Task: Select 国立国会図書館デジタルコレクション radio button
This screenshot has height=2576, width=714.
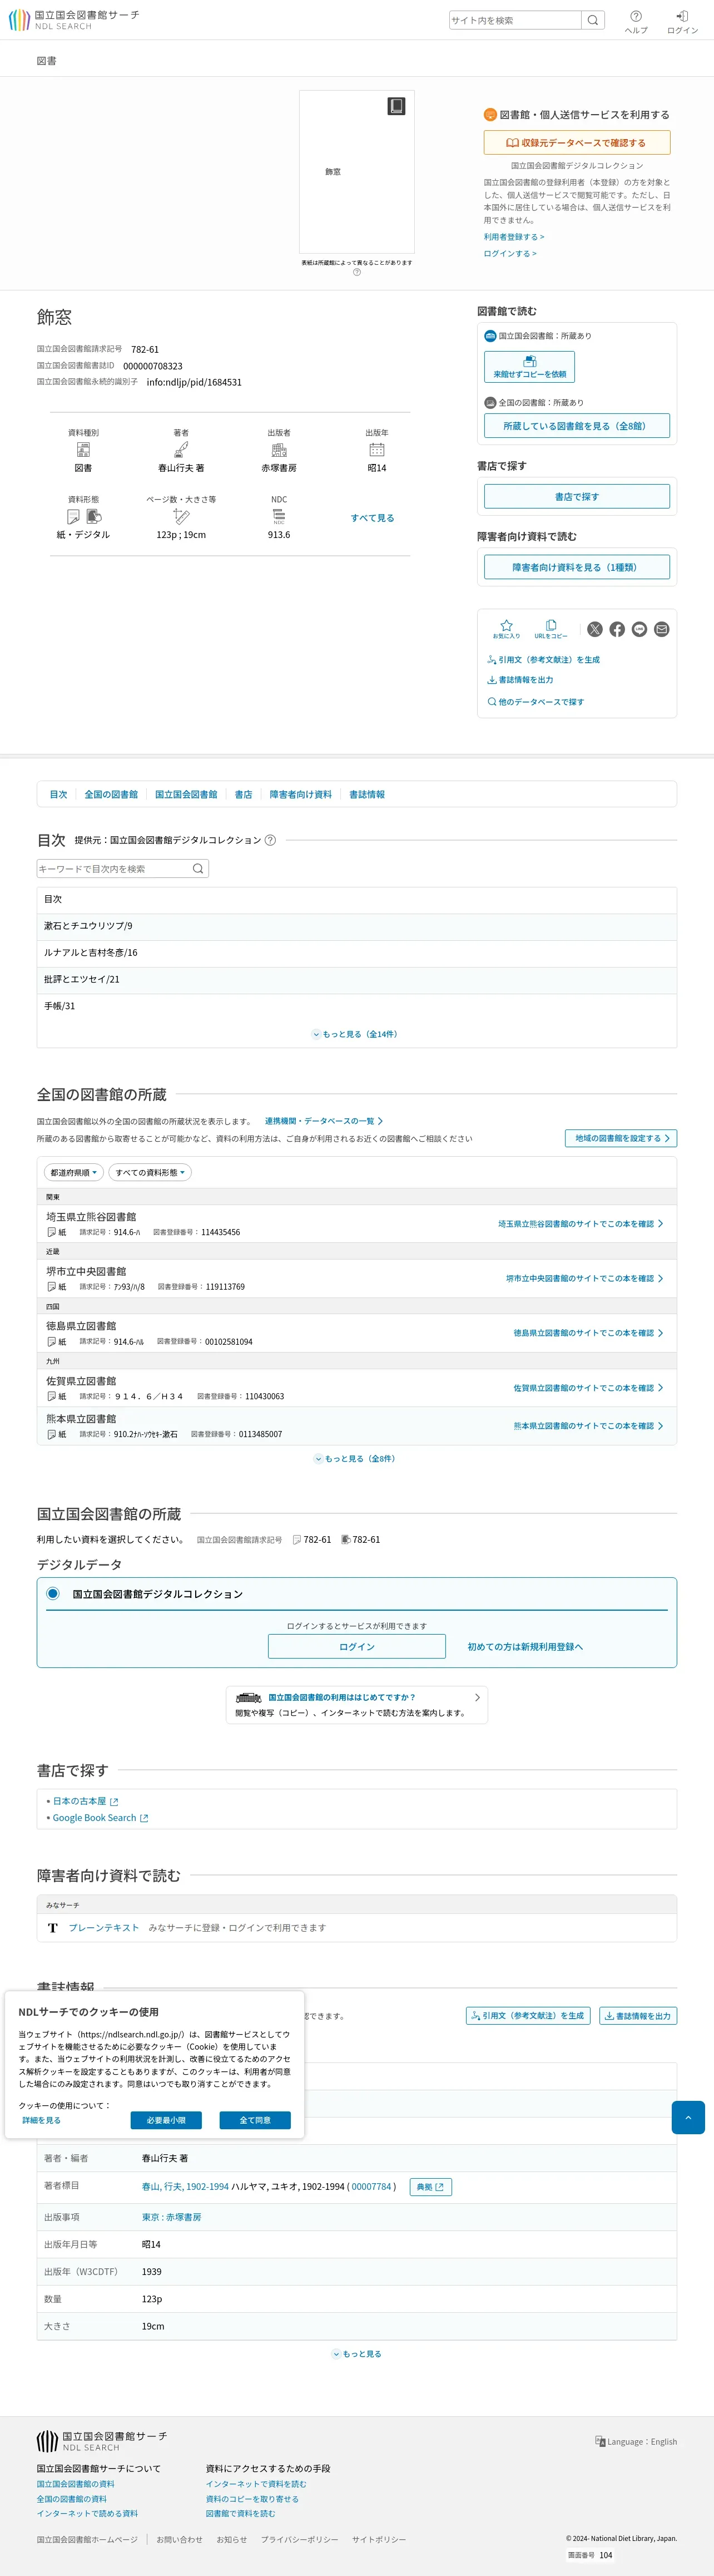Action: click(53, 1594)
